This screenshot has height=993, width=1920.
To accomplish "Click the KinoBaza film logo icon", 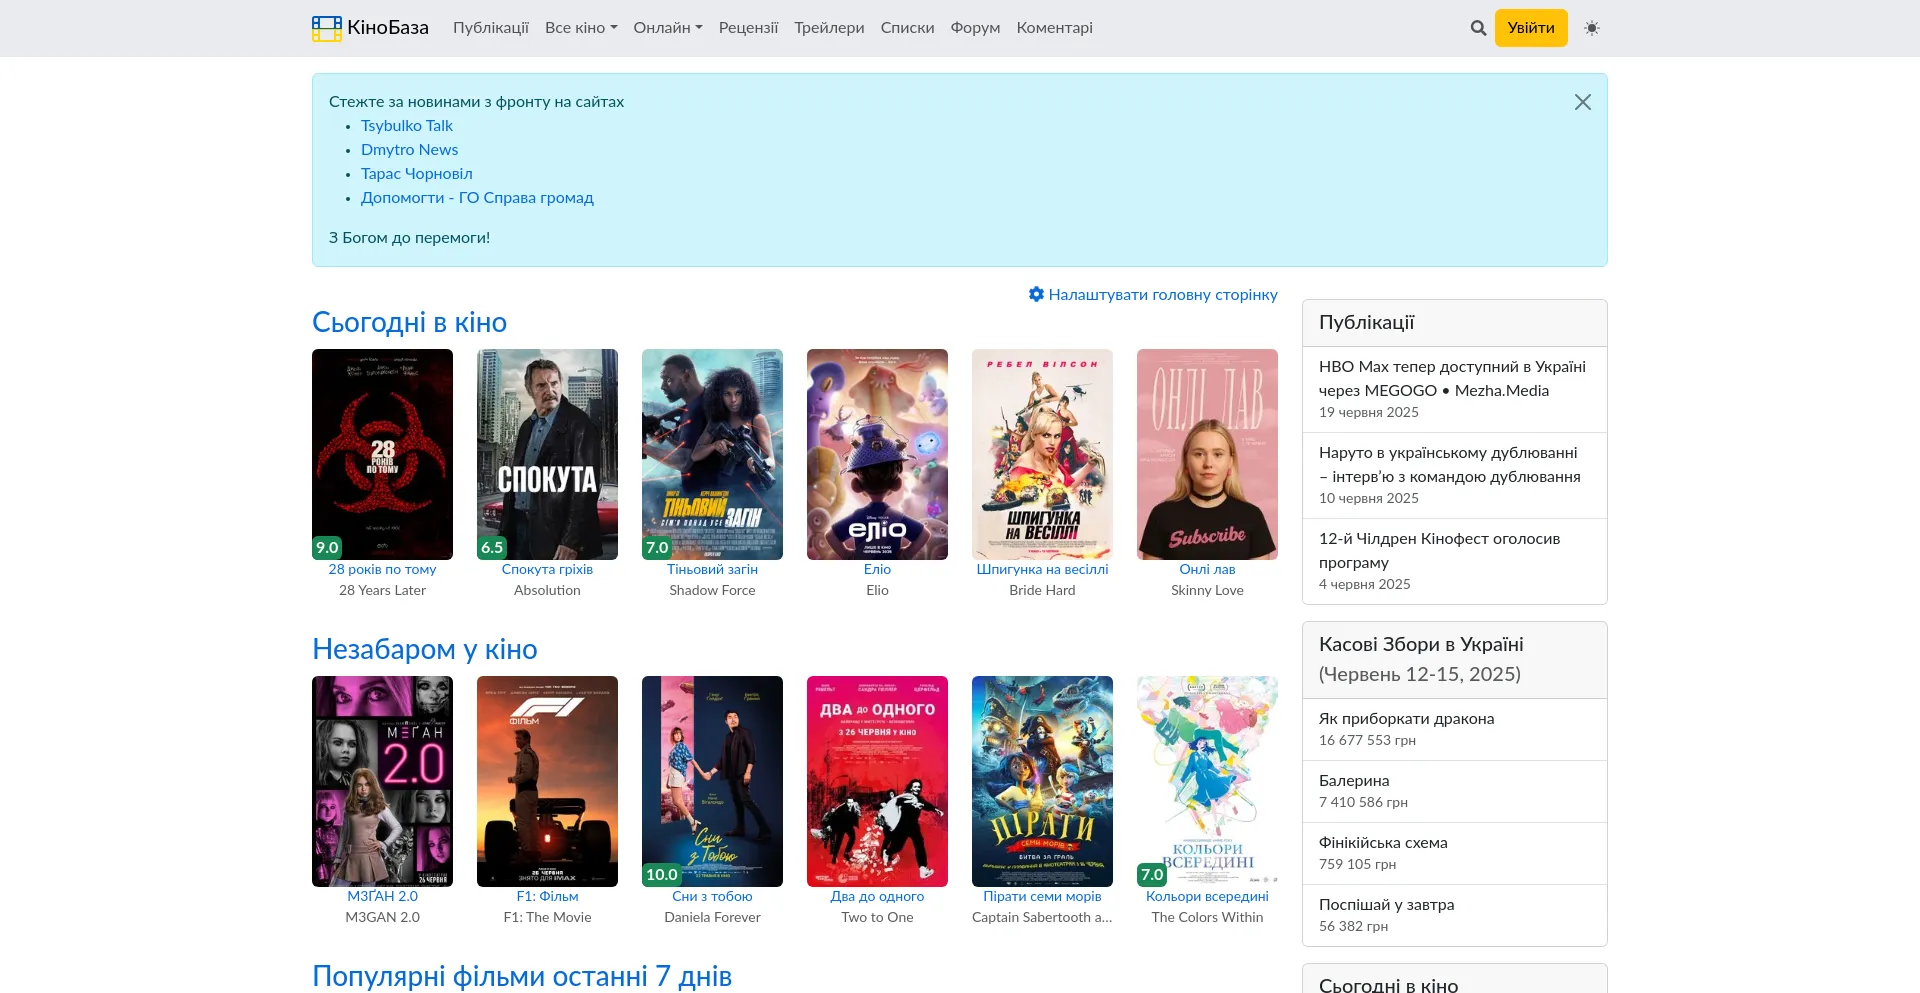I will point(327,28).
